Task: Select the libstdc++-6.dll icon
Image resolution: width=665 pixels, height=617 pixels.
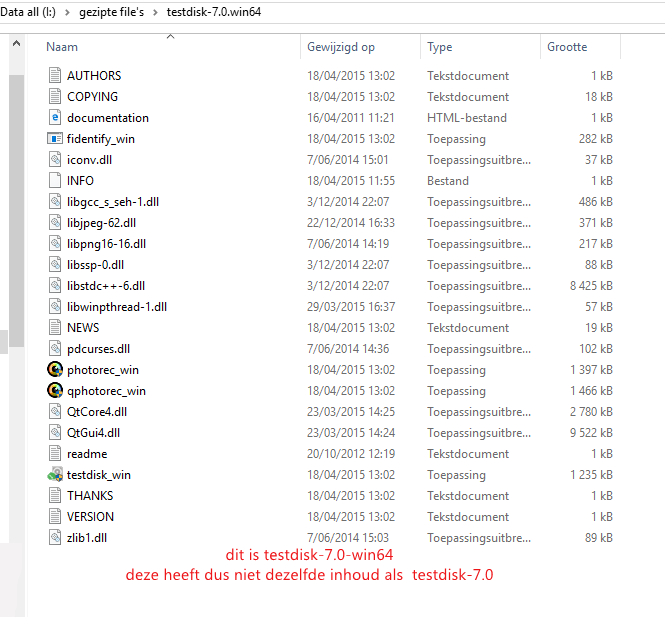Action: click(55, 285)
